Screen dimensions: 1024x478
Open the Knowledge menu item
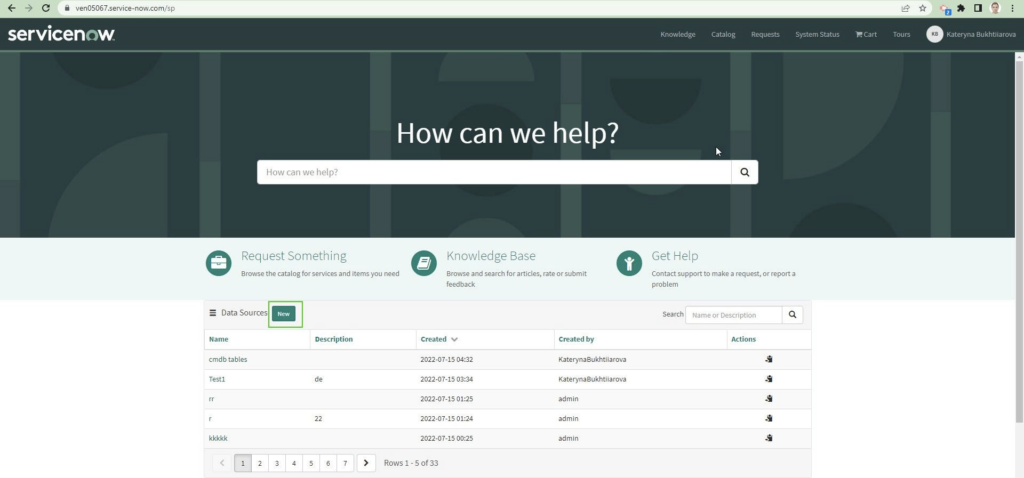(x=678, y=35)
